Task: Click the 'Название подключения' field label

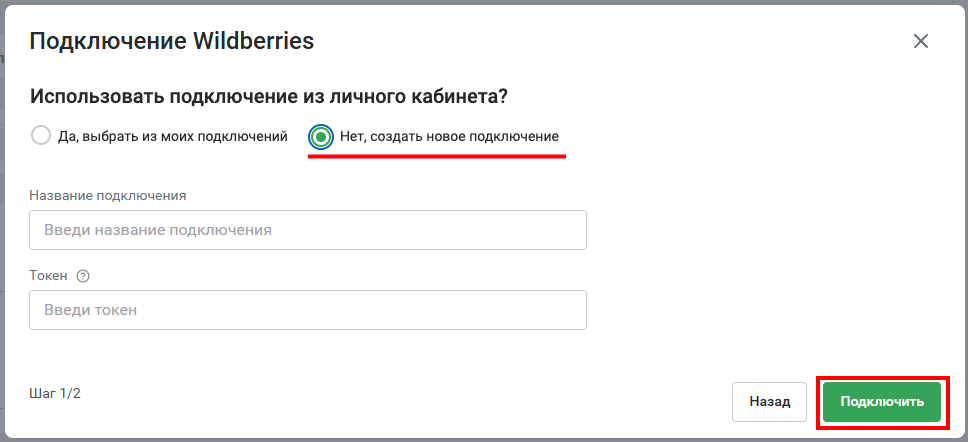Action: 107,196
